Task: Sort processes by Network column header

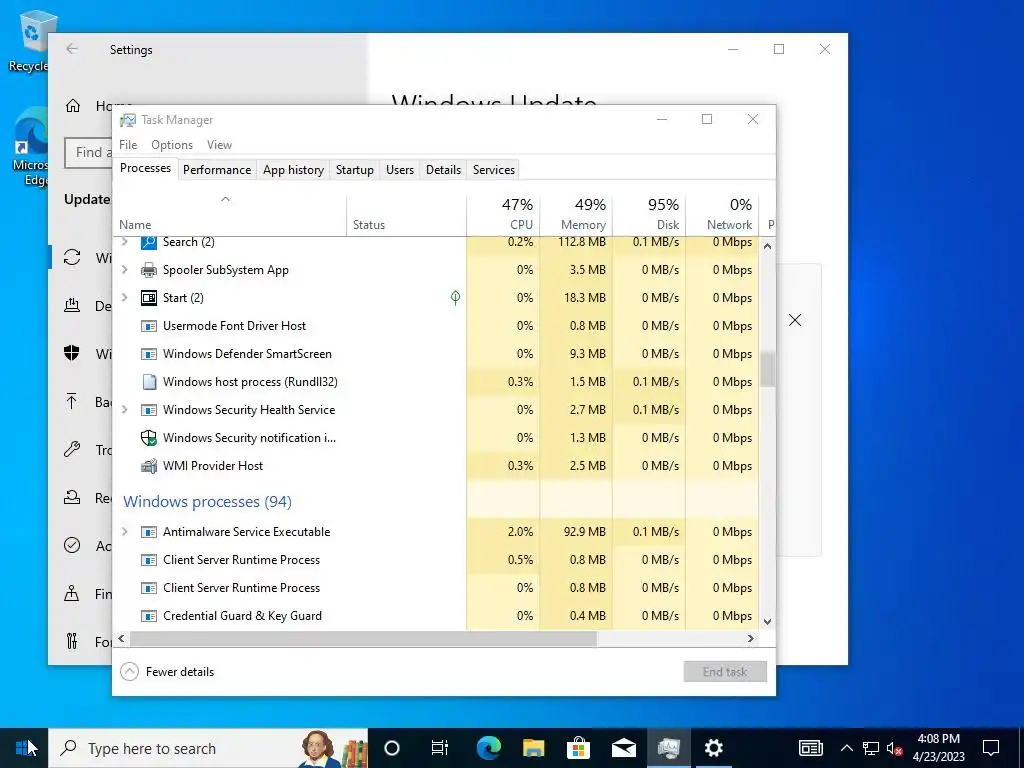Action: click(723, 214)
